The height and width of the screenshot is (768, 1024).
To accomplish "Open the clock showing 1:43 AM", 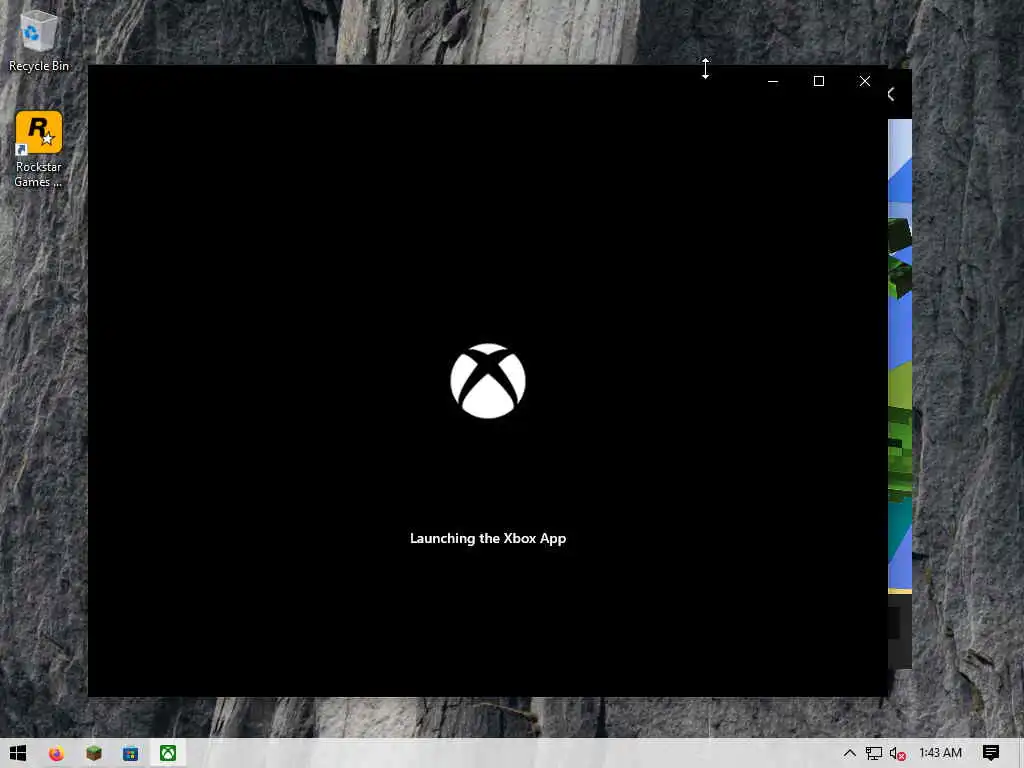I will pos(940,753).
